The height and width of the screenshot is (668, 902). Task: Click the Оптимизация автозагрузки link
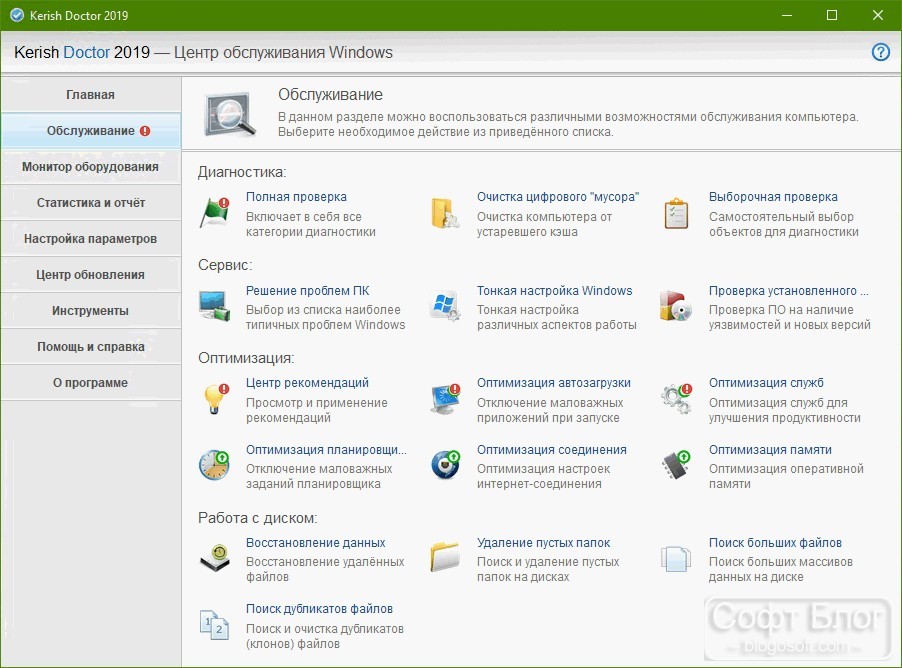553,383
